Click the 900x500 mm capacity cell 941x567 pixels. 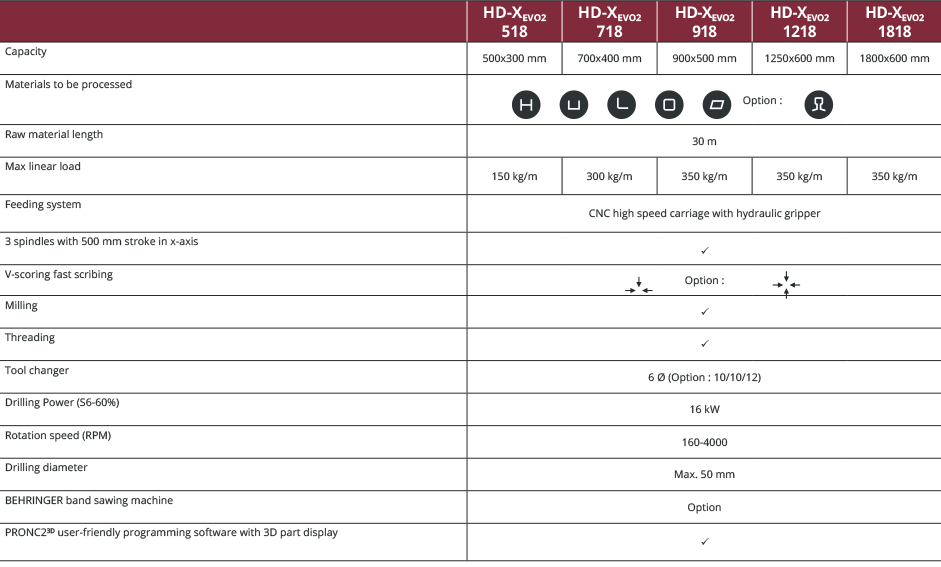pyautogui.click(x=704, y=58)
